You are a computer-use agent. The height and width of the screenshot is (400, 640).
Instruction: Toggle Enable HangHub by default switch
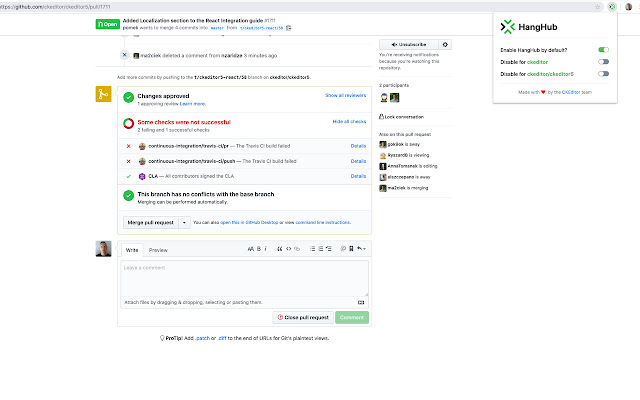pos(604,50)
